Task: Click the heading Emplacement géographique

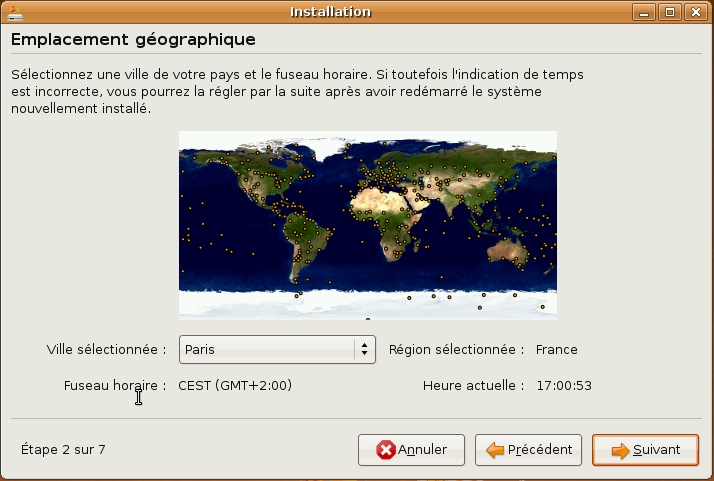Action: coord(133,40)
